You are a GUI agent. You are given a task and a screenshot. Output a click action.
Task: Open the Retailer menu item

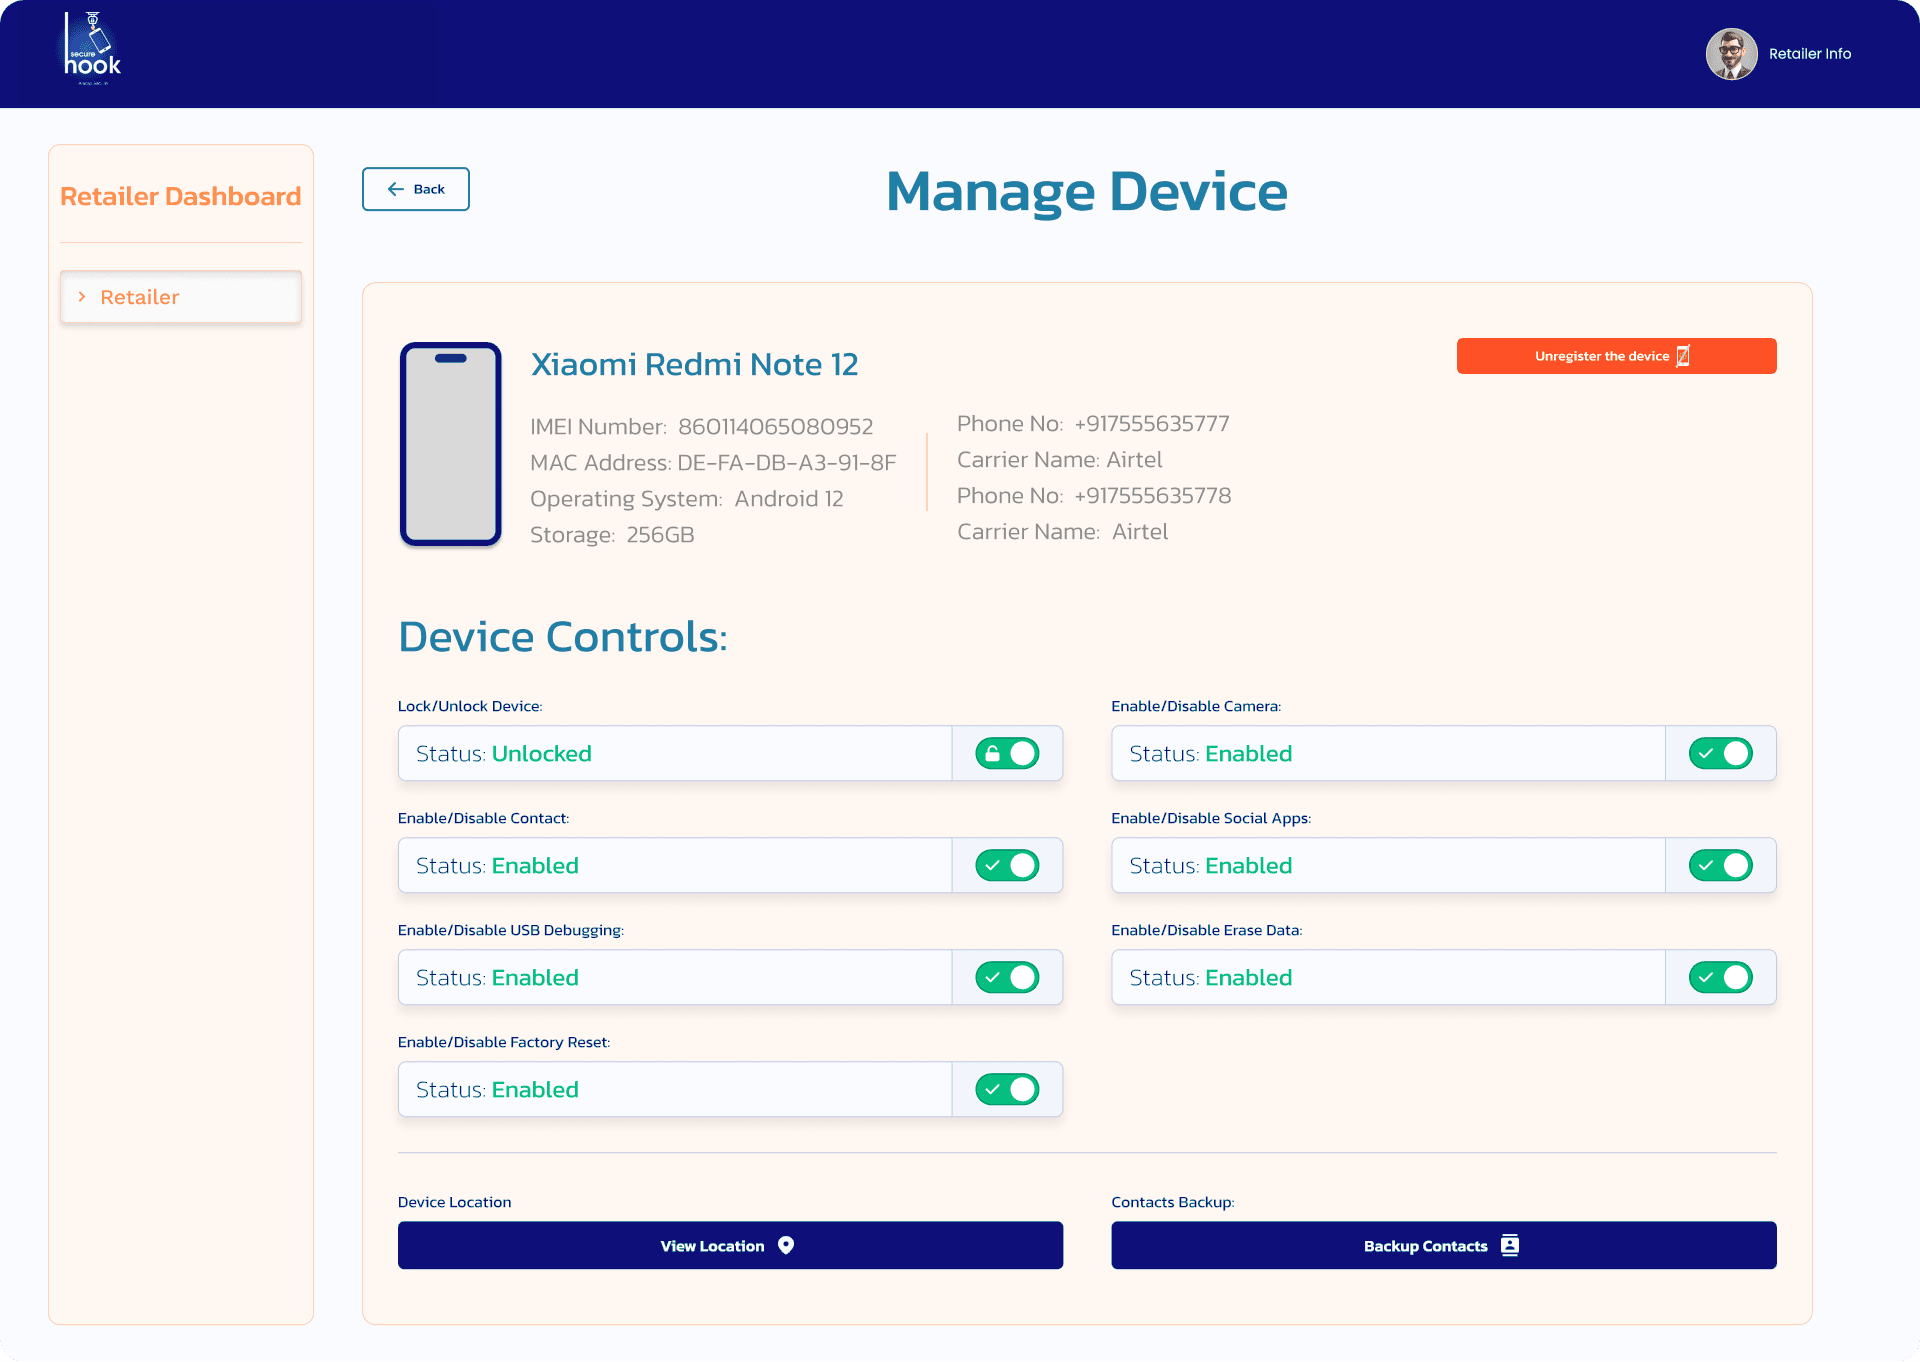point(140,297)
